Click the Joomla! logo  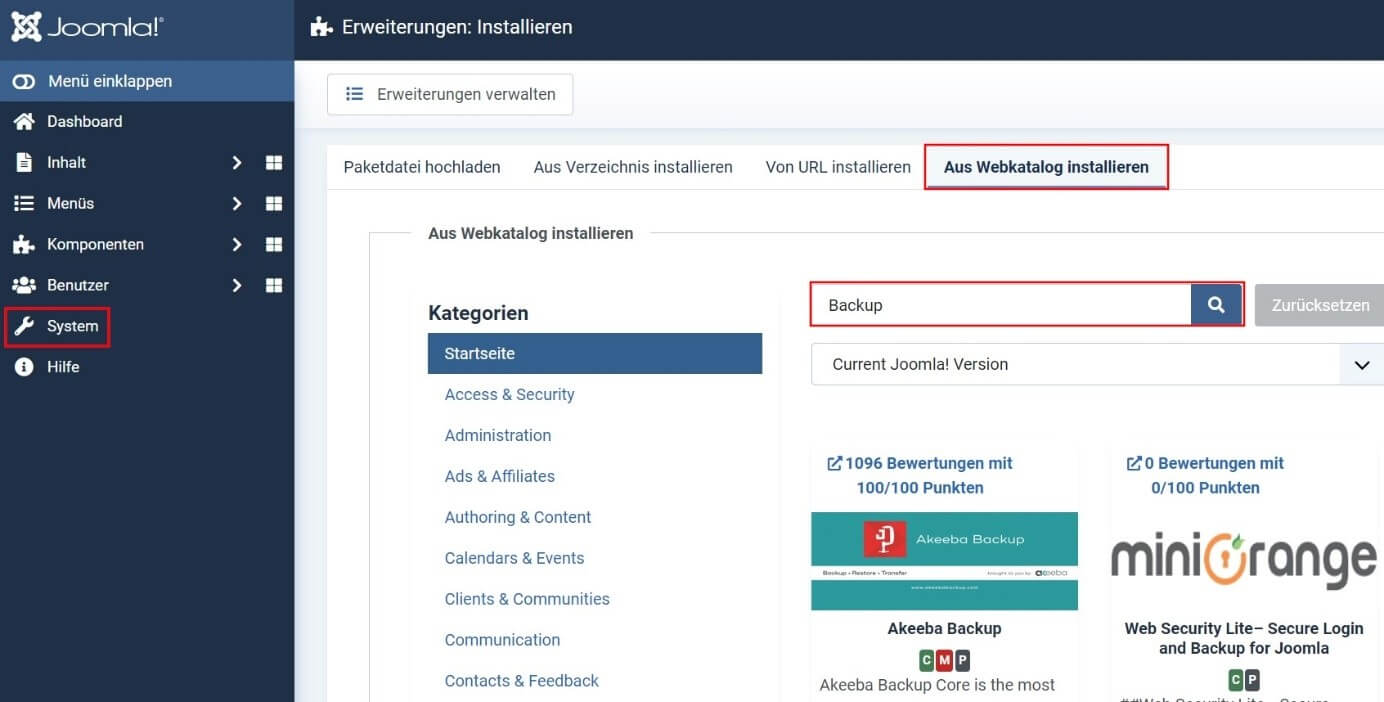click(x=87, y=28)
